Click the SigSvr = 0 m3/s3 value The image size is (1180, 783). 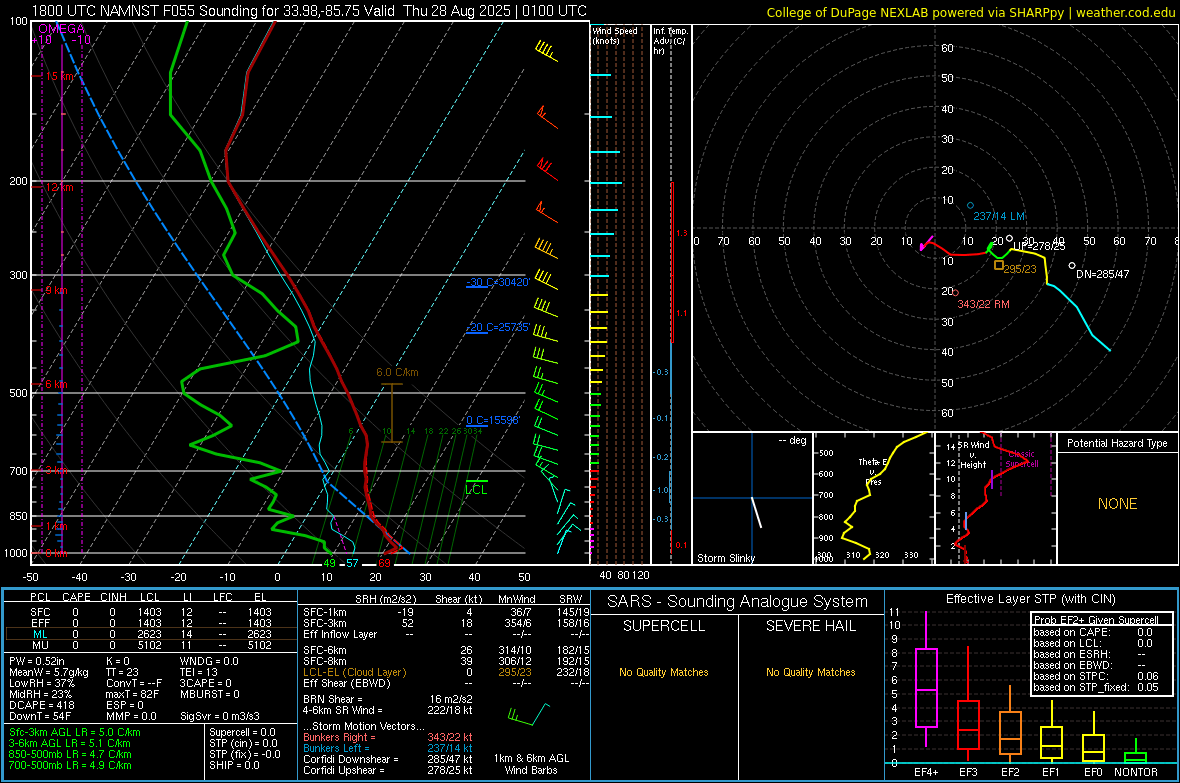pyautogui.click(x=220, y=716)
